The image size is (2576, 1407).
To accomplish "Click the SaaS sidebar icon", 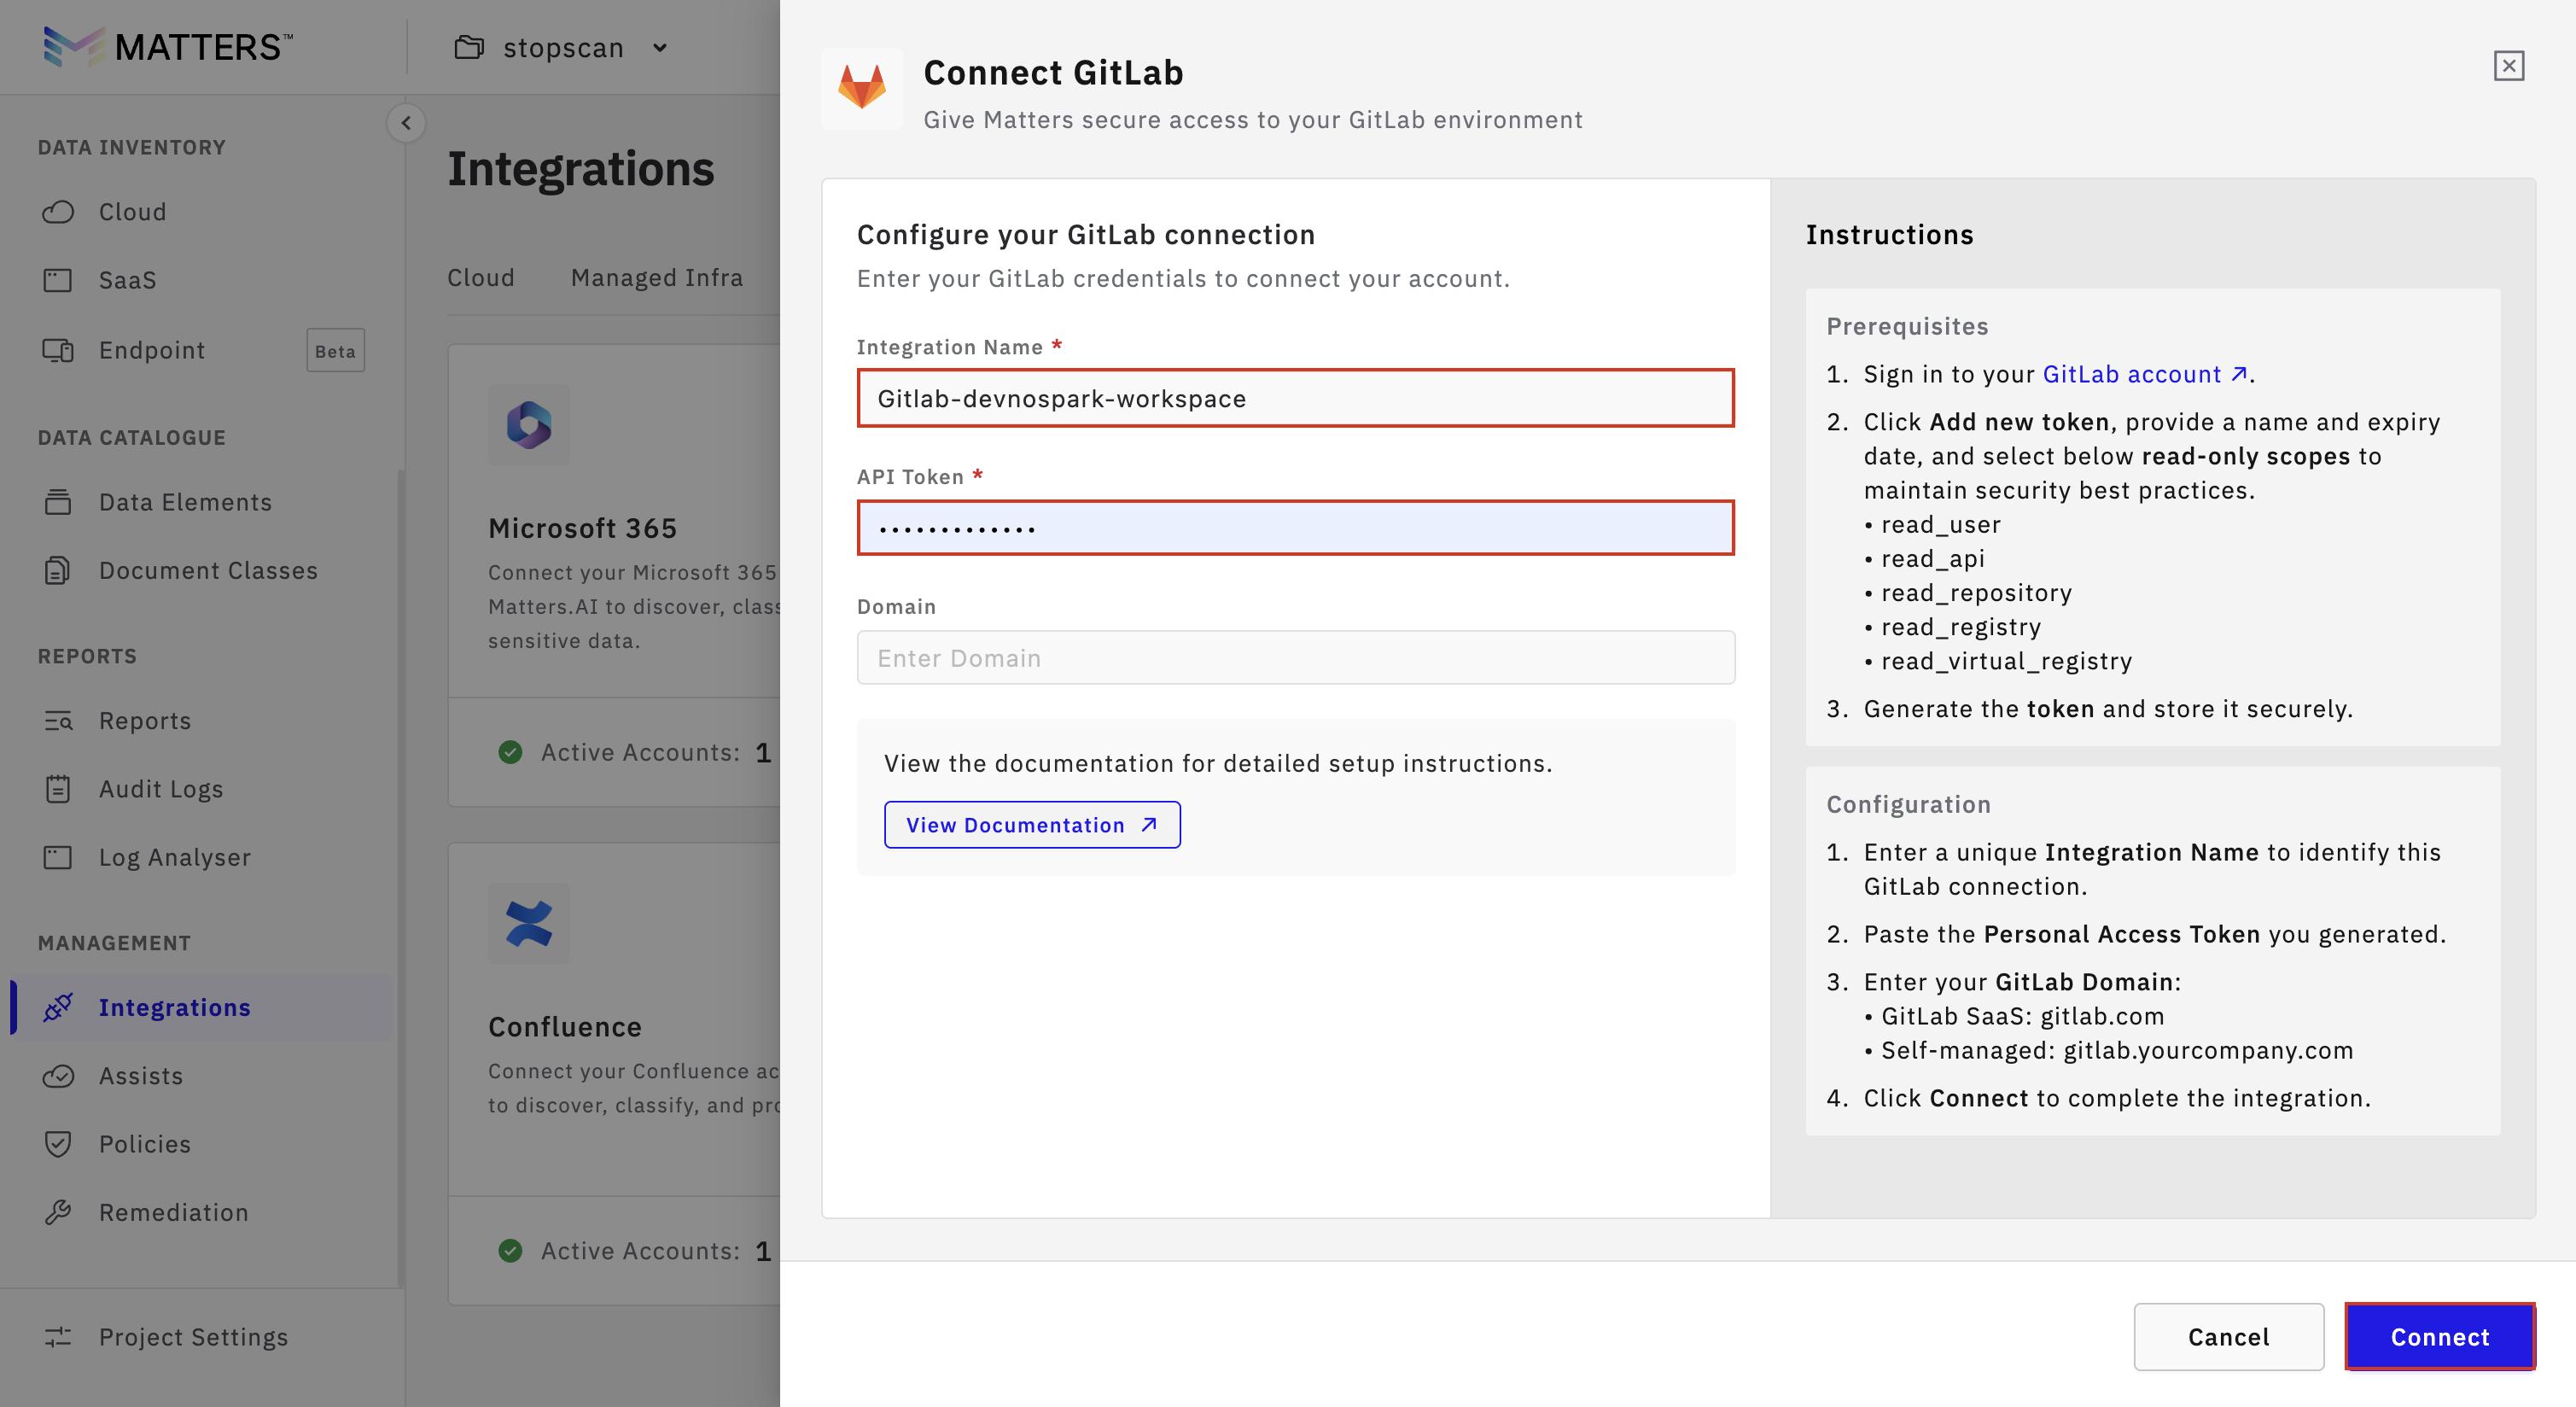I will pyautogui.click(x=58, y=280).
